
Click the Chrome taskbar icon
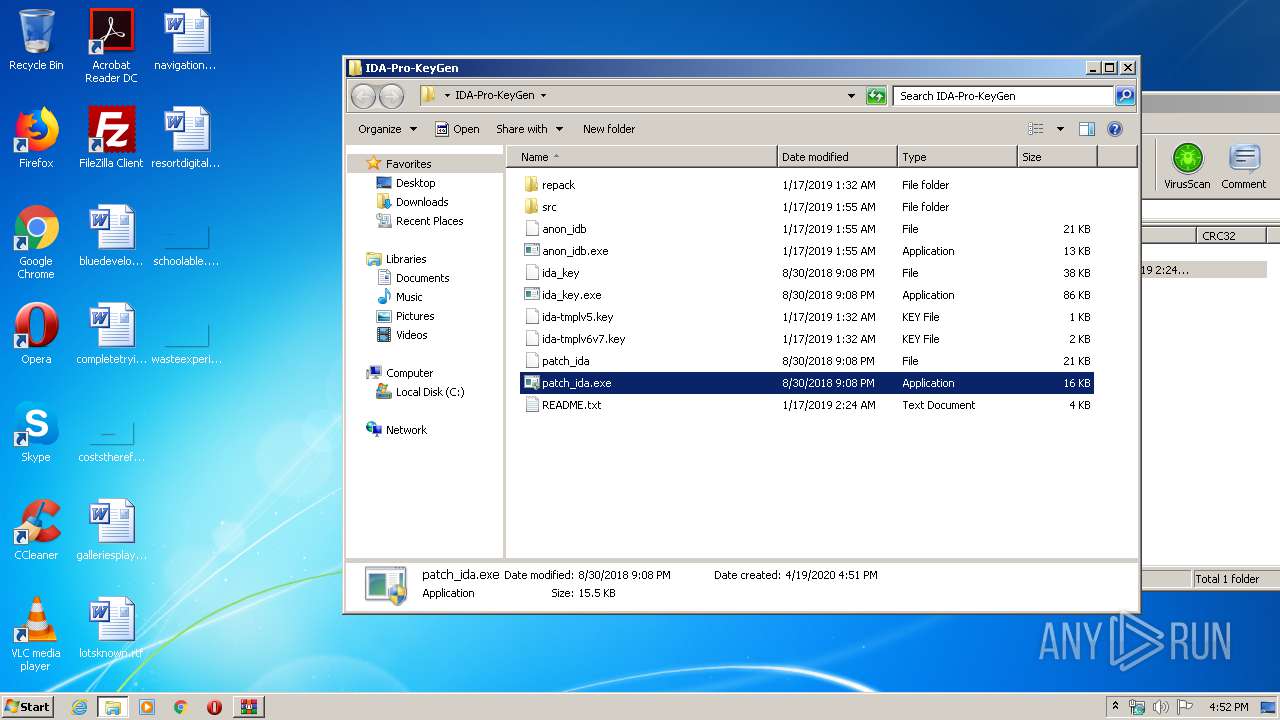tap(180, 707)
